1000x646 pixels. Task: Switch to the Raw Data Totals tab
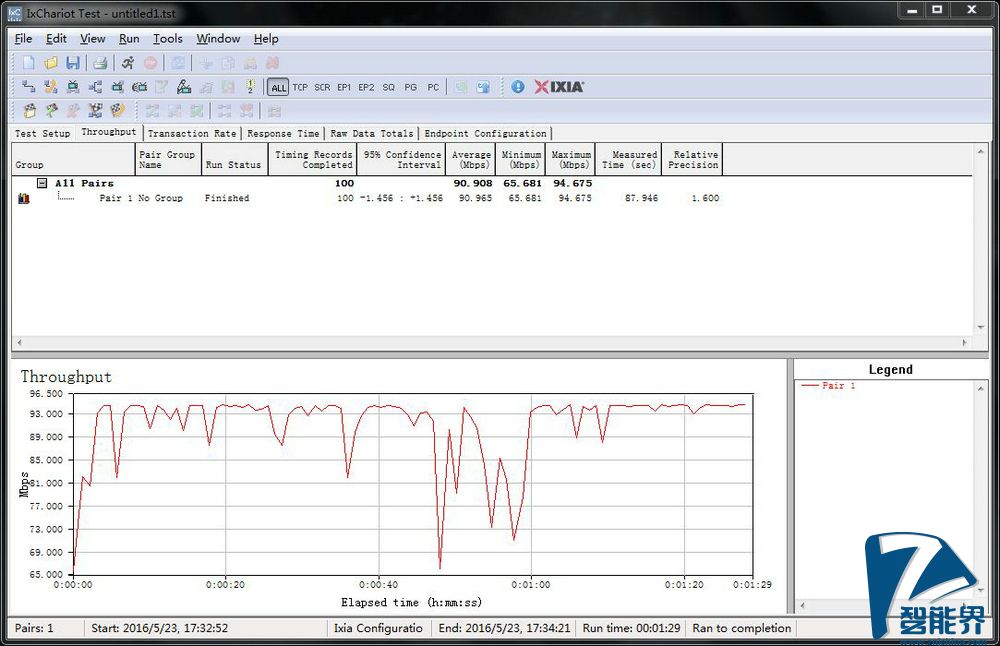coord(371,133)
